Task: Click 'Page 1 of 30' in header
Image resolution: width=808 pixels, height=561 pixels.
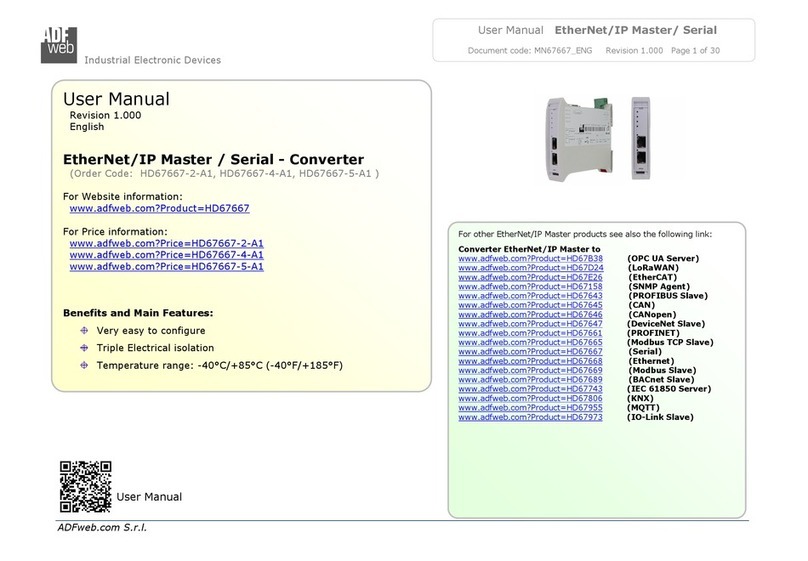Action: tap(695, 50)
